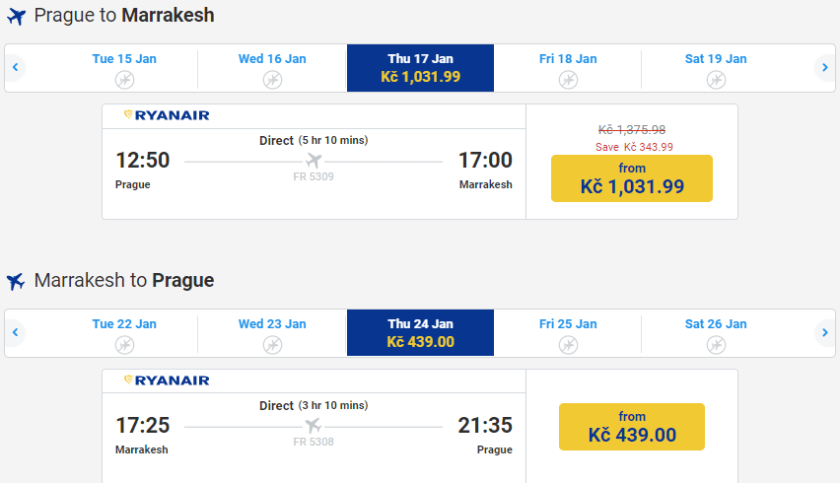Screen dimensions: 840x483
Task: Switch to the Sat 19 Jan outbound tab
Action: 716,67
